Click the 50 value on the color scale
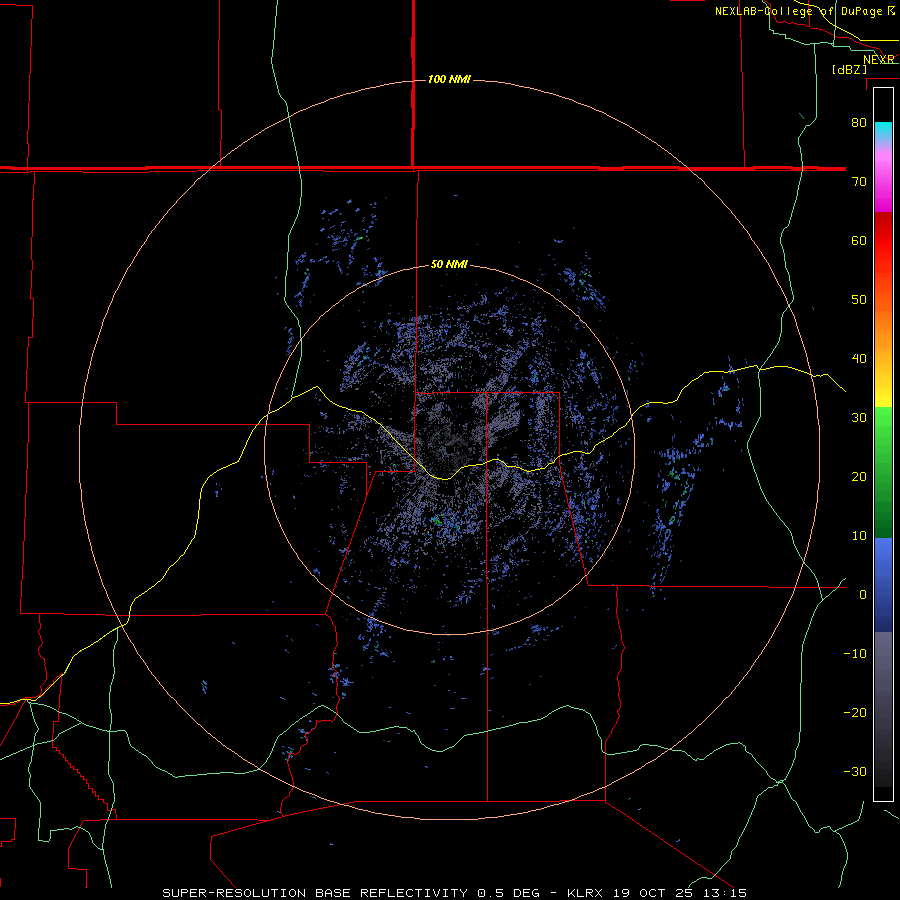Viewport: 900px width, 900px height. [x=859, y=300]
